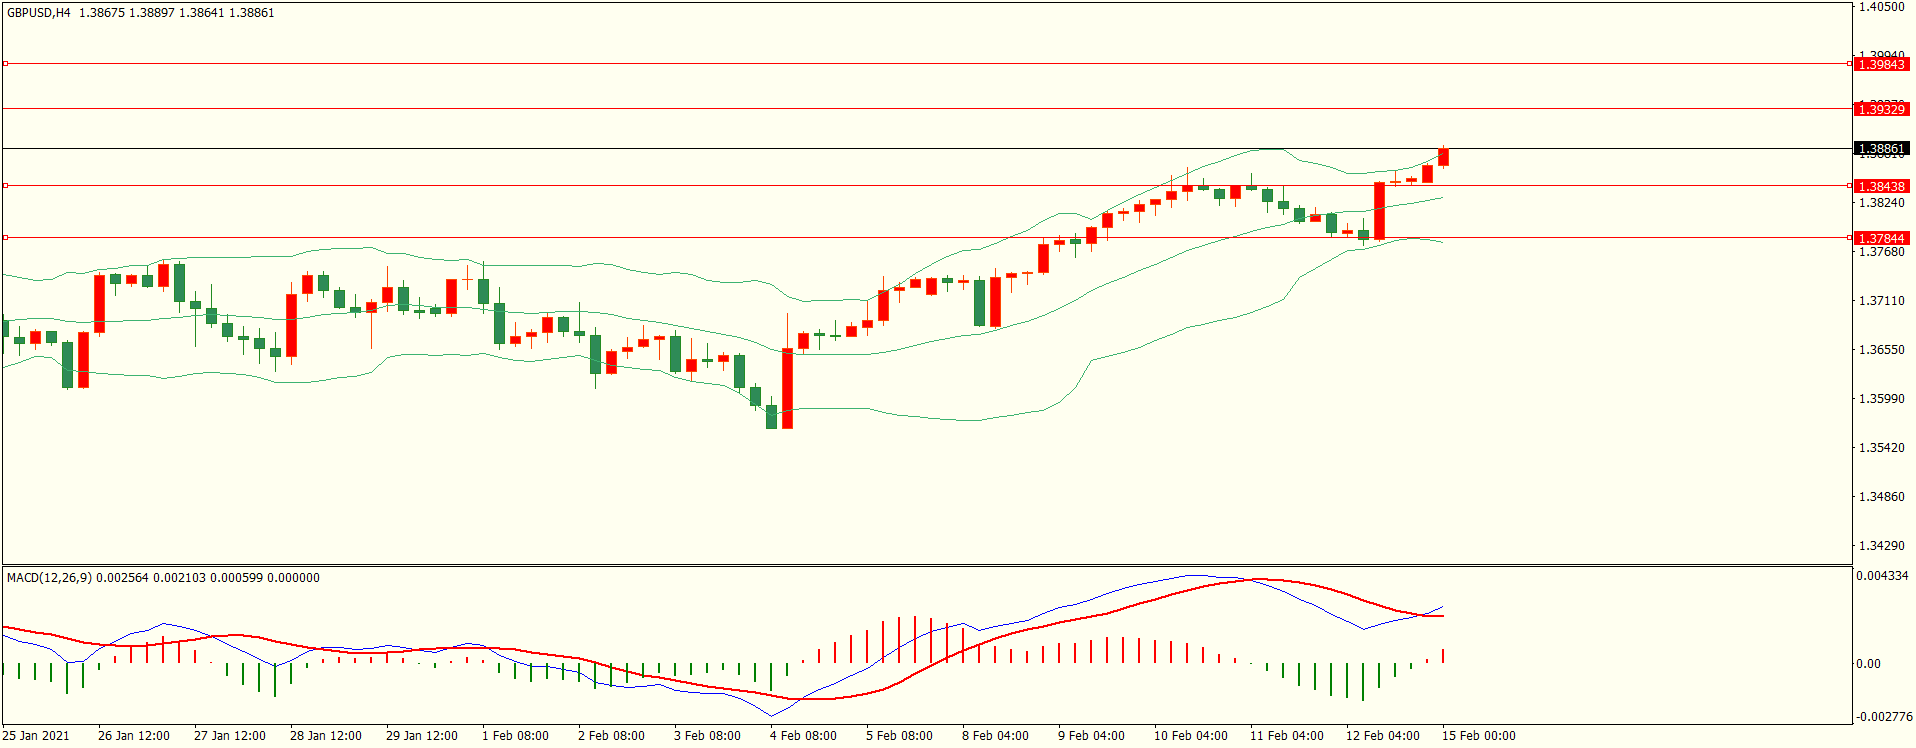Click the MACD scale value 0.004334

(x=1882, y=576)
